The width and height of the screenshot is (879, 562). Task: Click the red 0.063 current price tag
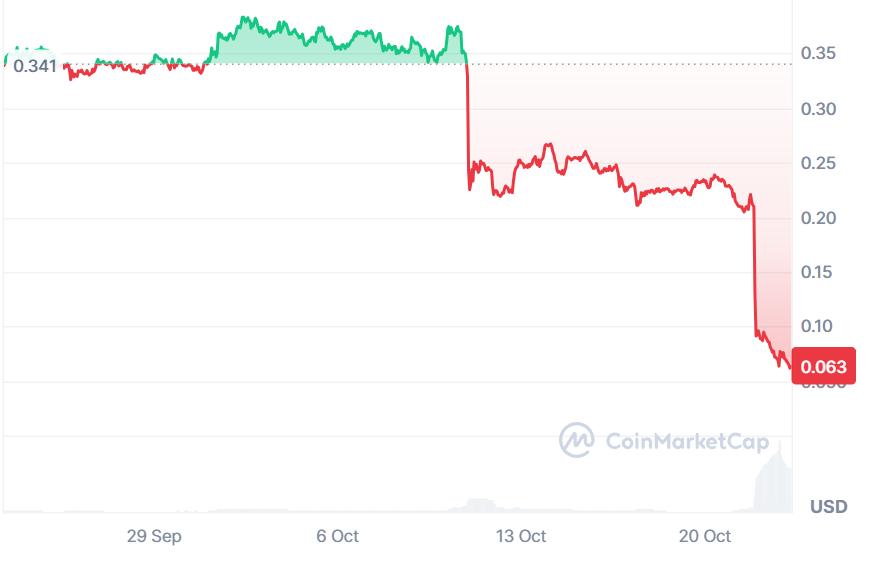pos(823,366)
